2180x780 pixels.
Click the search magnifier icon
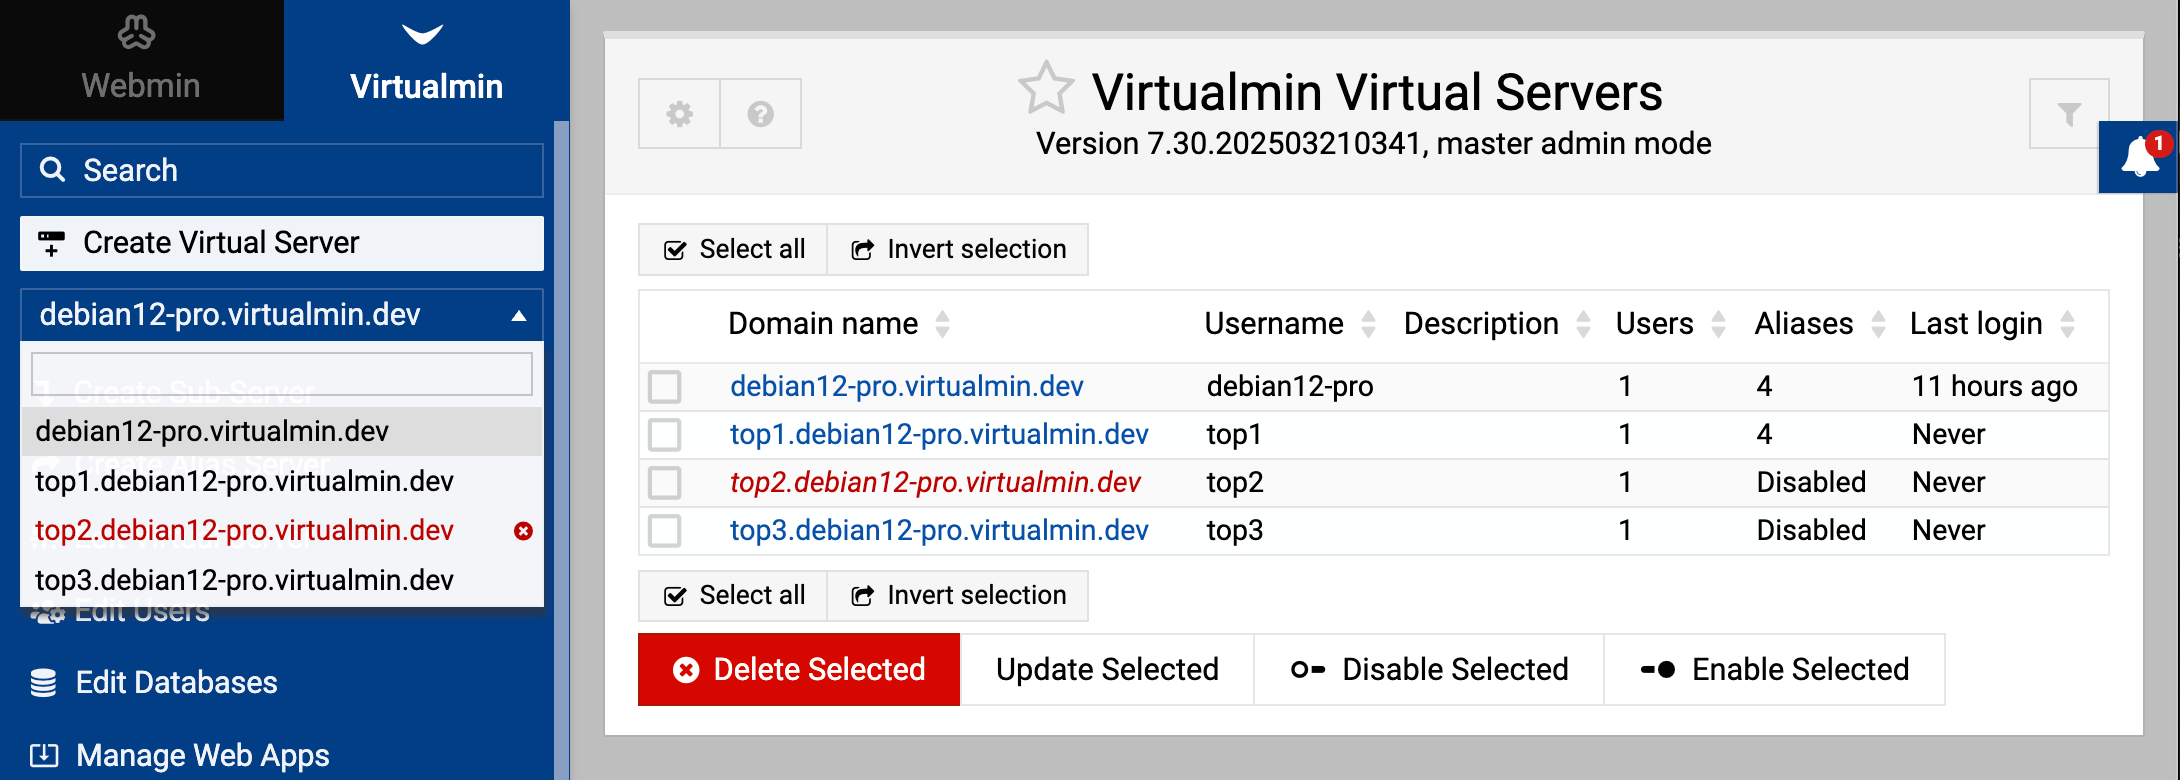(x=52, y=170)
